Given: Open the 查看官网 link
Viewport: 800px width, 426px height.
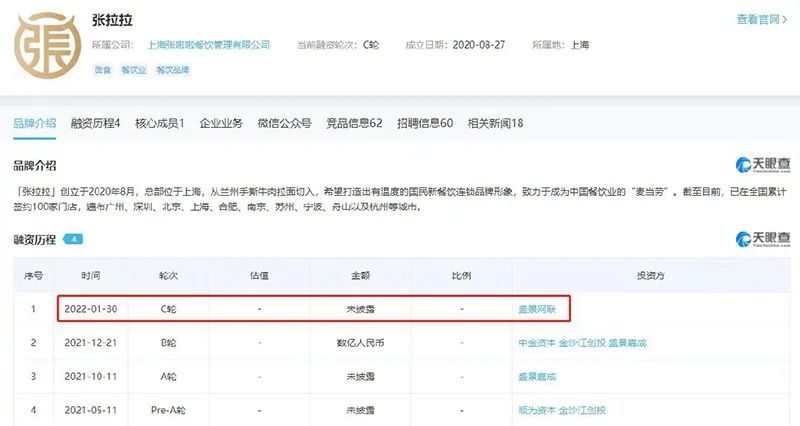Looking at the screenshot, I should tap(762, 19).
